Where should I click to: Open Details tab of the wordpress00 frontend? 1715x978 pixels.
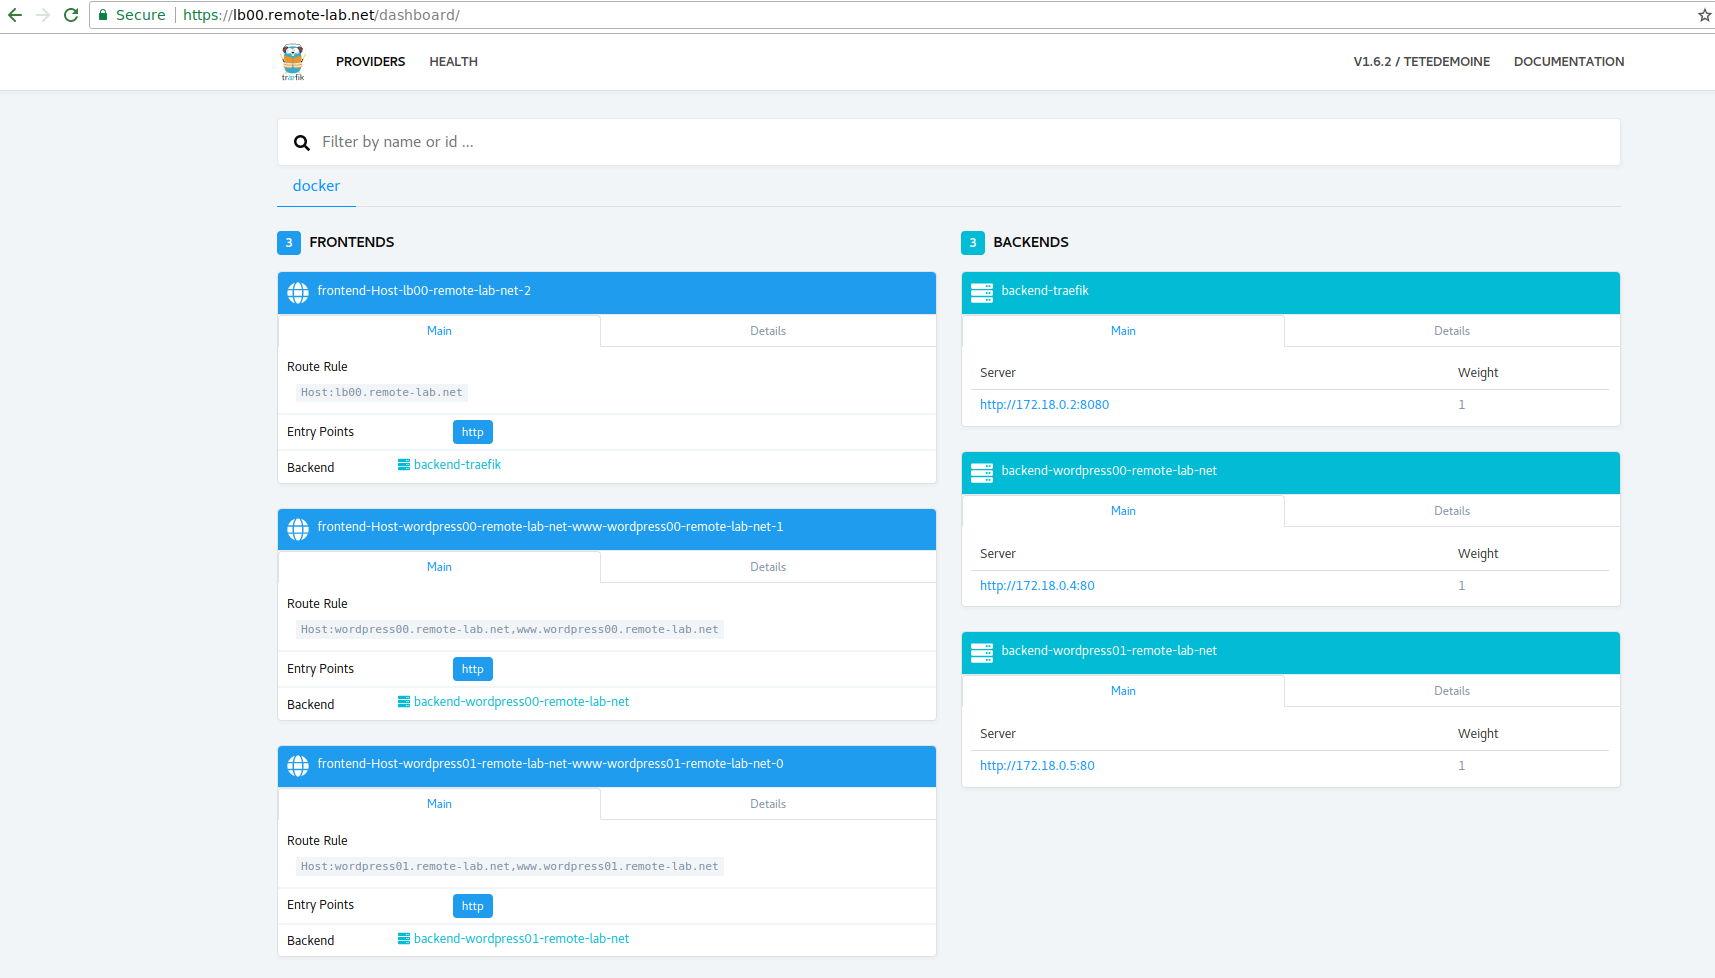pos(768,567)
